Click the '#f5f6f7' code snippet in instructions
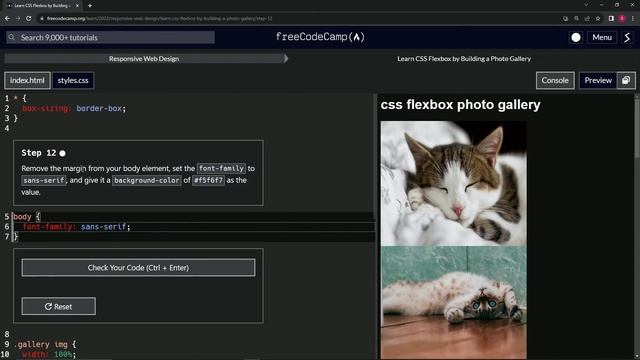The image size is (640, 360). pyautogui.click(x=208, y=180)
